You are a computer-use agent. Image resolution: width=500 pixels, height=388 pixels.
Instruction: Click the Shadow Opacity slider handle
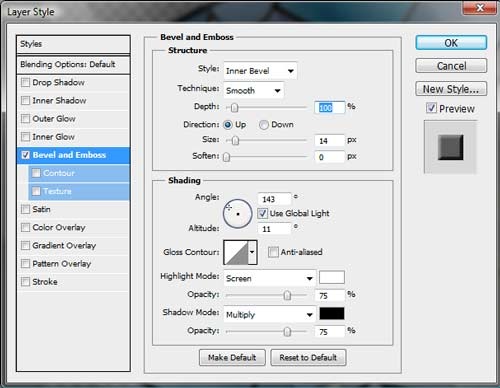click(x=287, y=331)
